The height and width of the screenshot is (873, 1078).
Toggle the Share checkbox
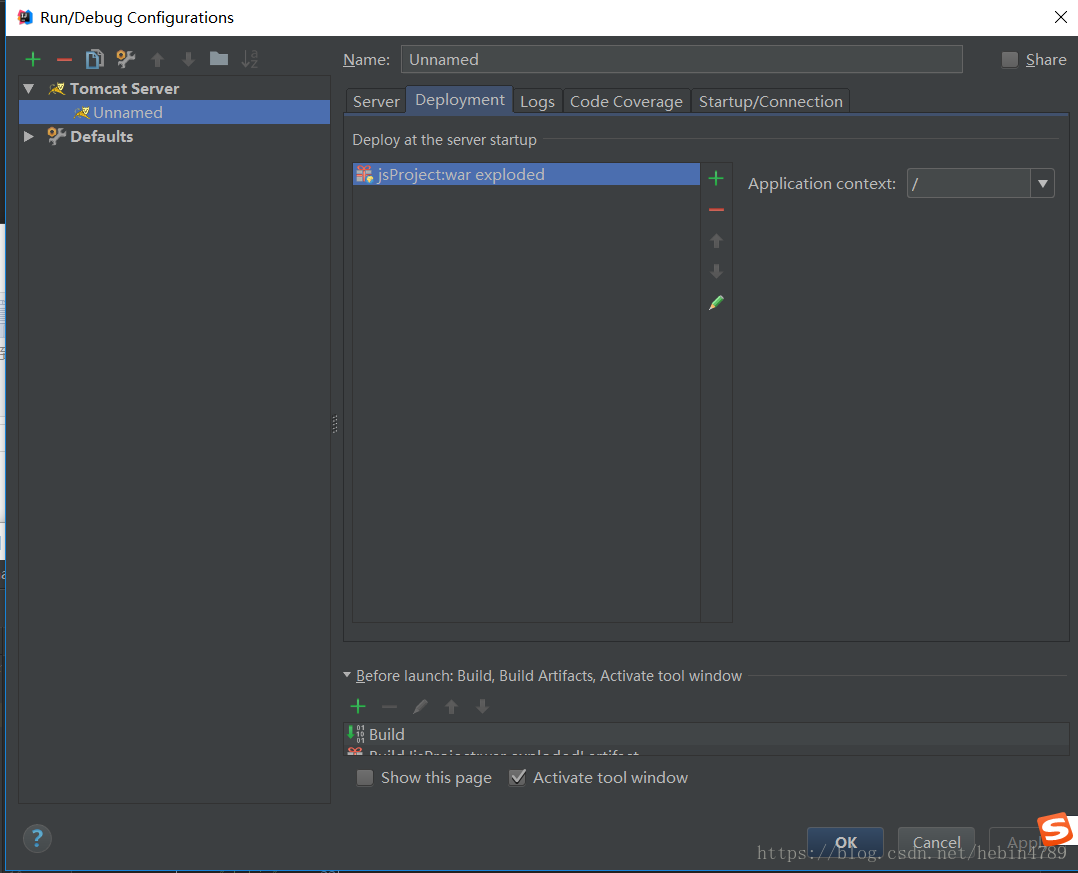click(1009, 60)
